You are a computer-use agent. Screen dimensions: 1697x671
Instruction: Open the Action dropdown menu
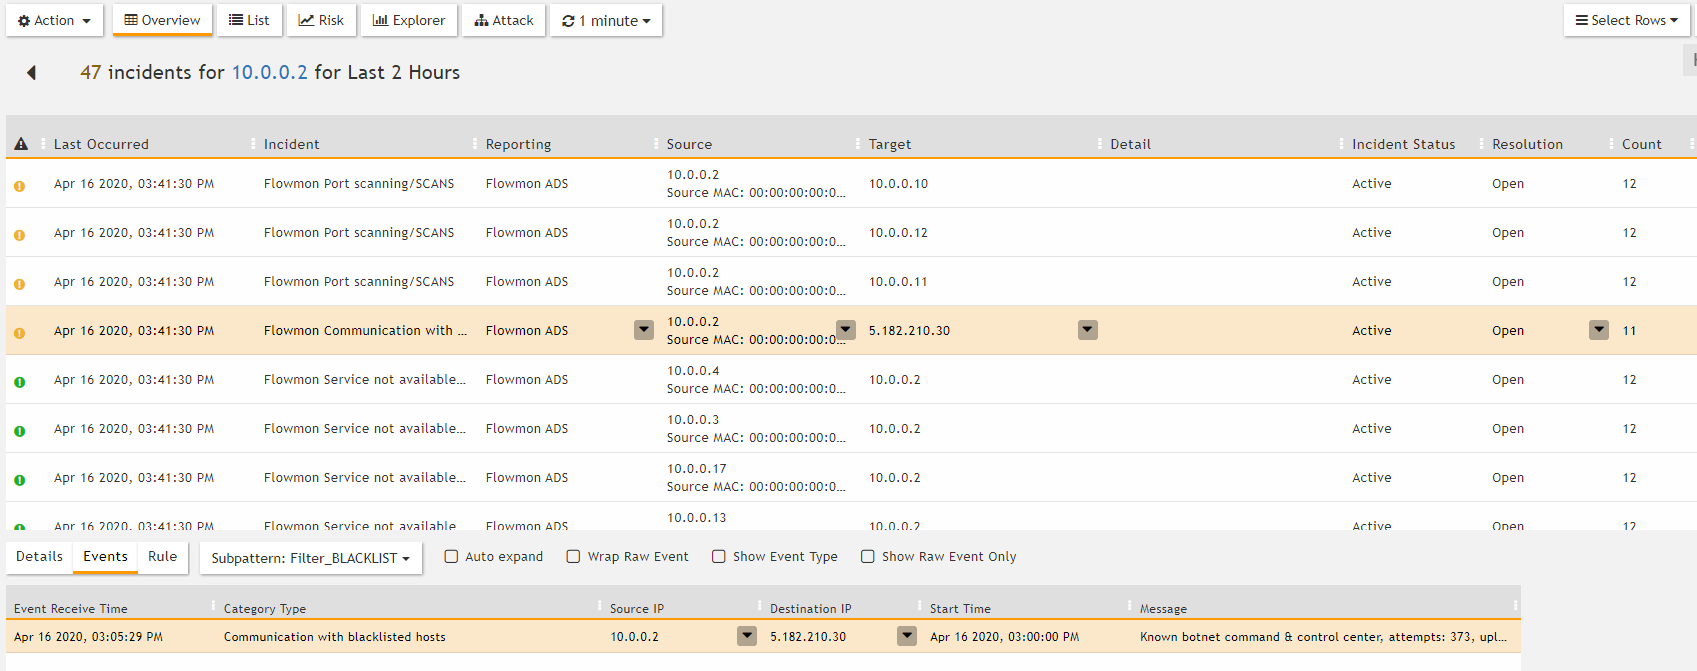[x=54, y=20]
